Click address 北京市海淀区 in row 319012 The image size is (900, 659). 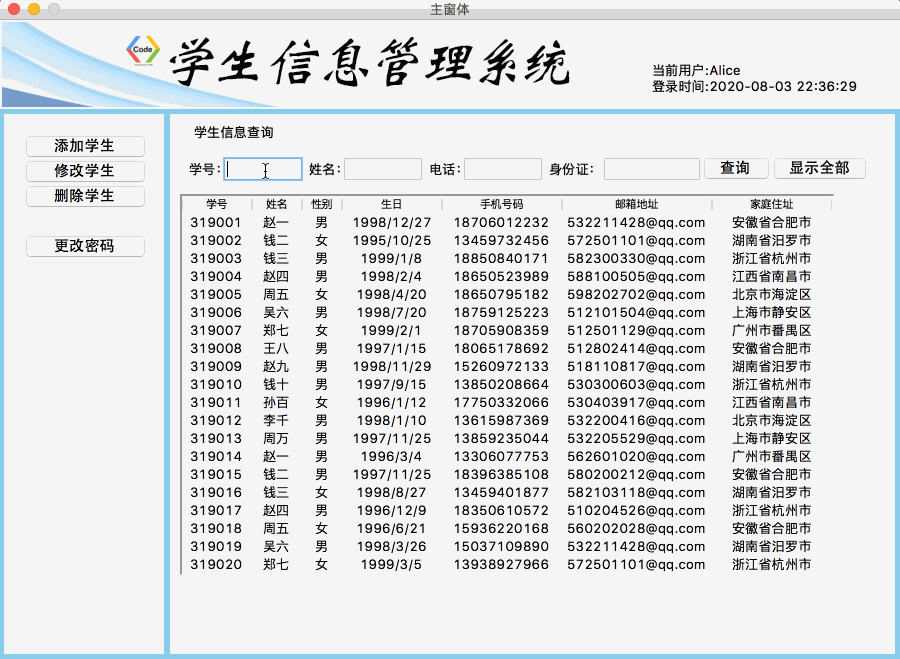click(x=771, y=421)
